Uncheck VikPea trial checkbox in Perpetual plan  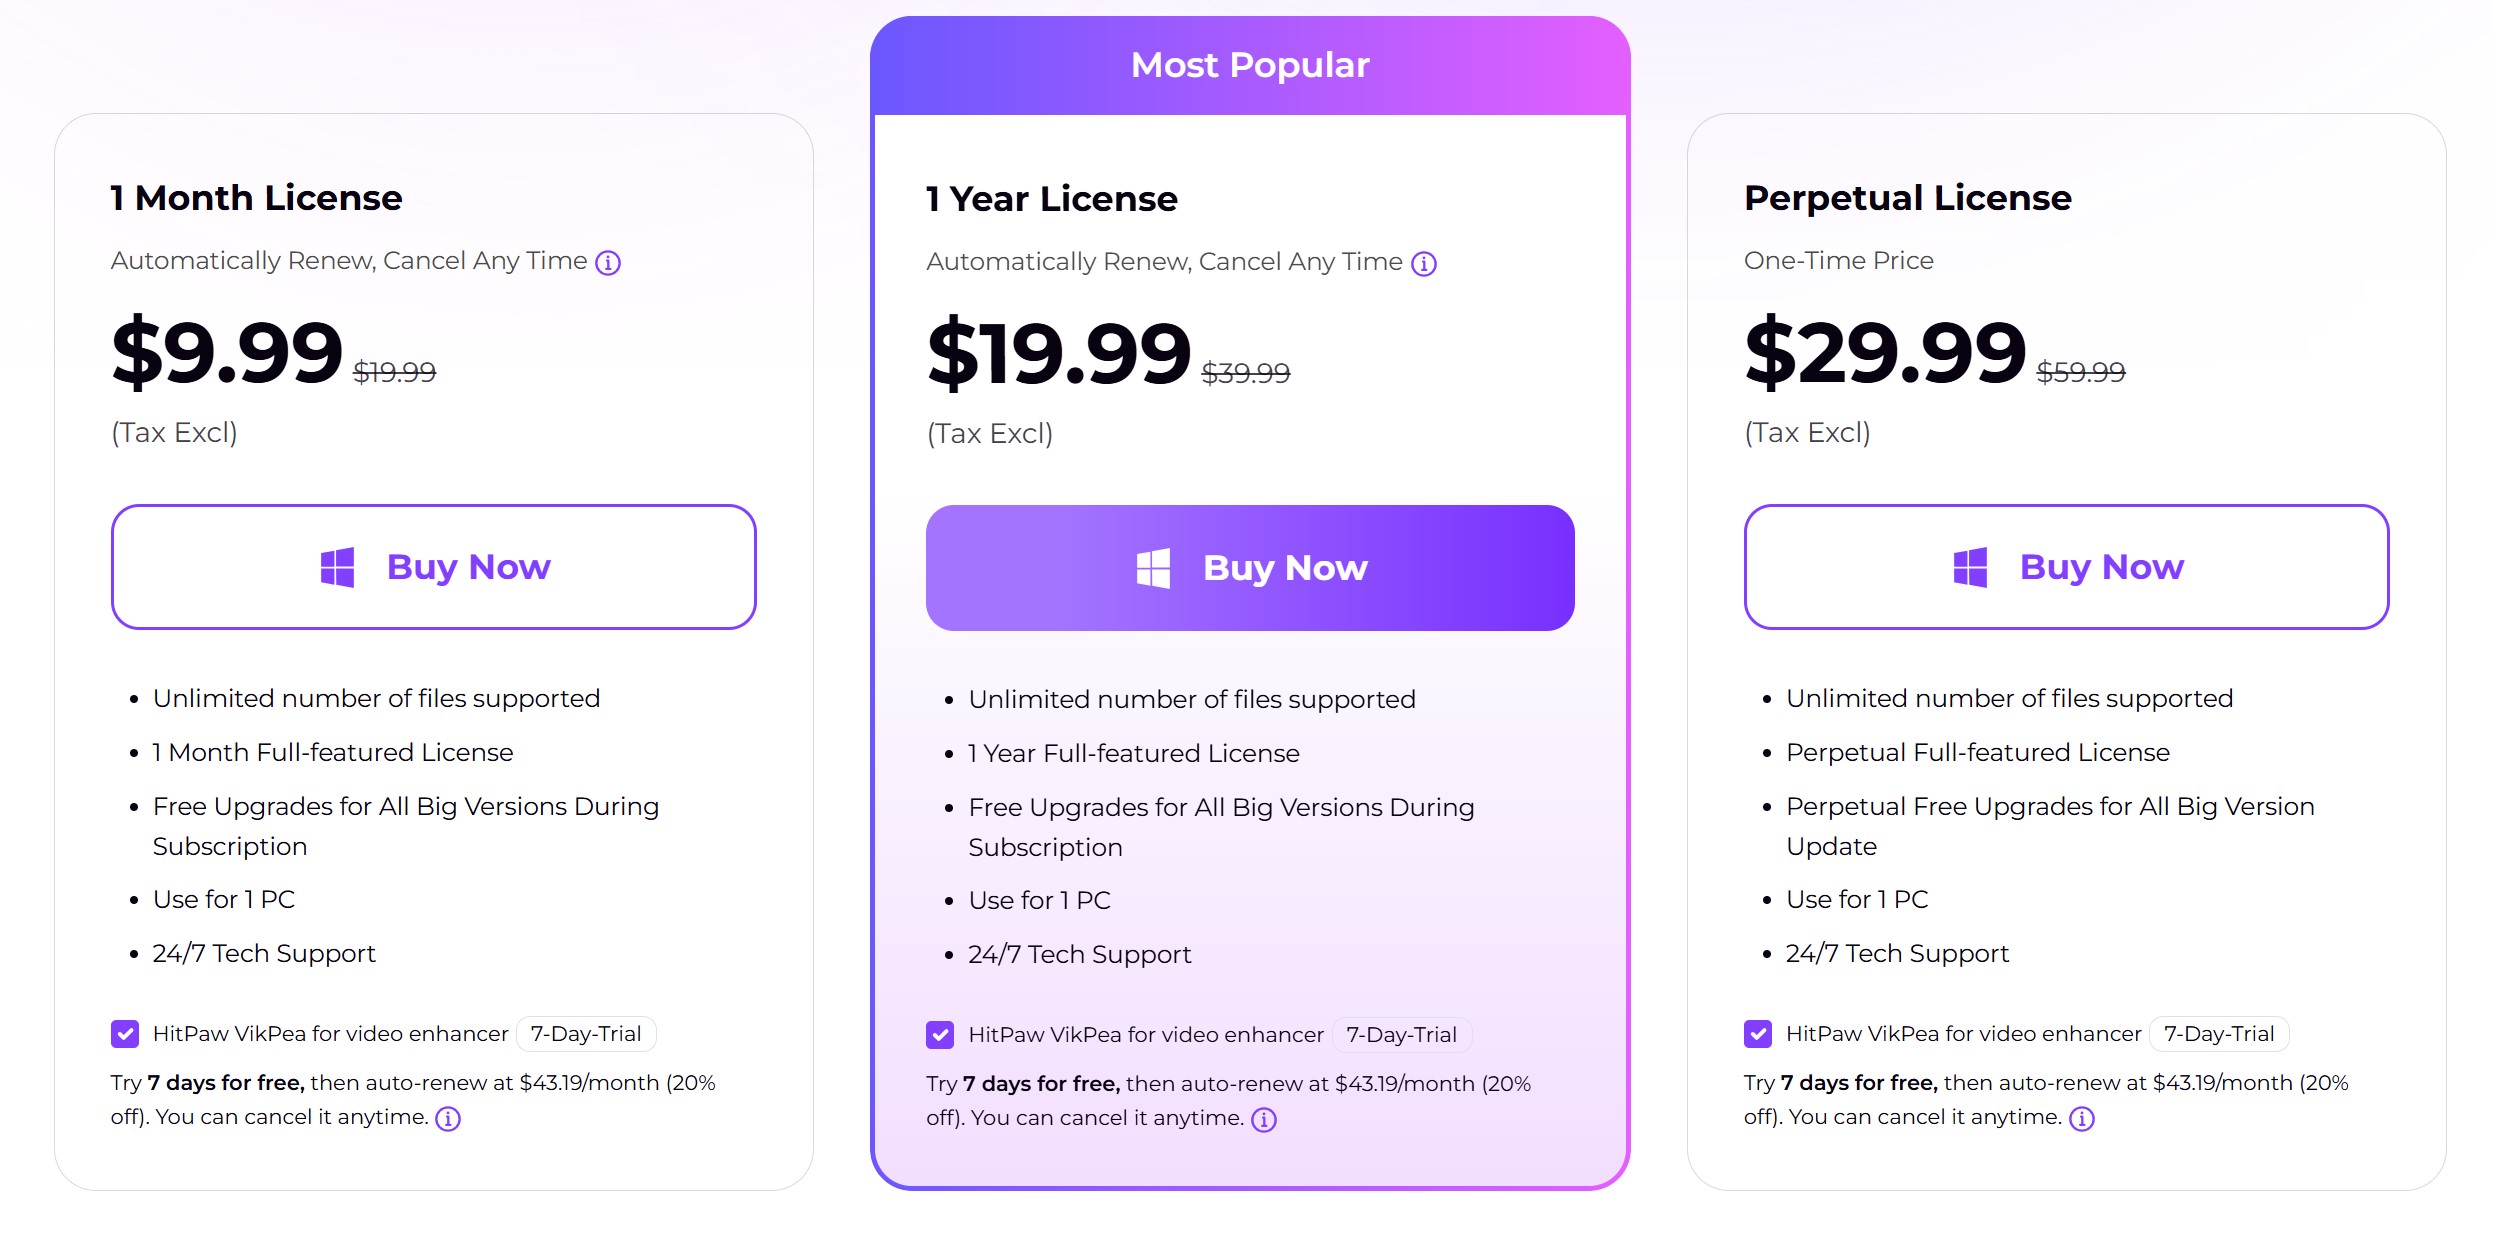click(1757, 1034)
